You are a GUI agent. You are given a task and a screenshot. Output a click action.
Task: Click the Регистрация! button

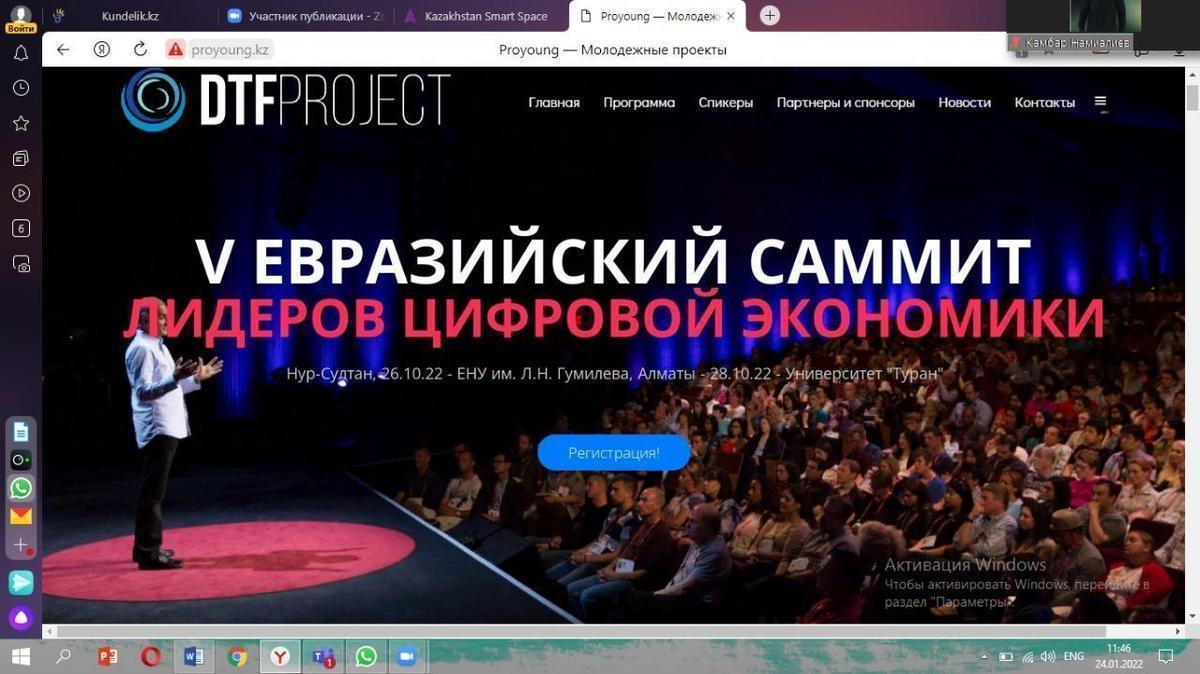[x=614, y=453]
